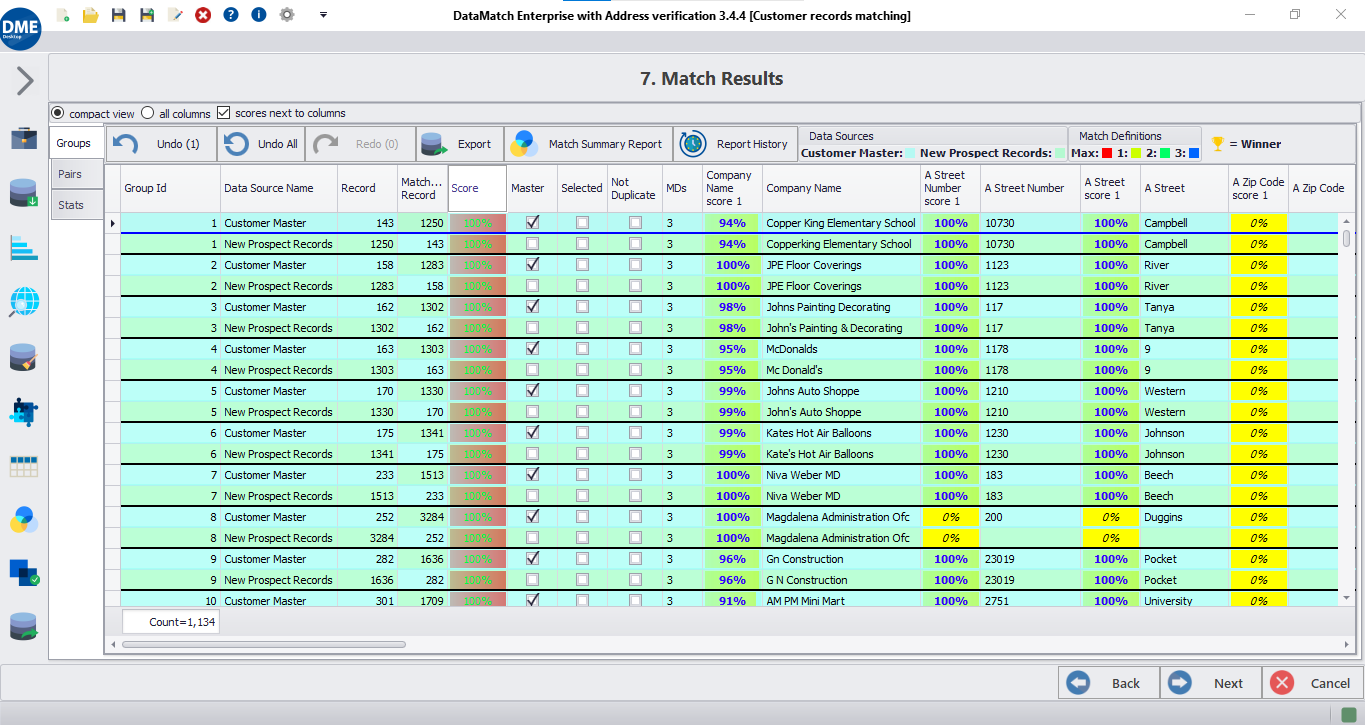1365x725 pixels.
Task: Click Undo All button
Action: click(261, 144)
